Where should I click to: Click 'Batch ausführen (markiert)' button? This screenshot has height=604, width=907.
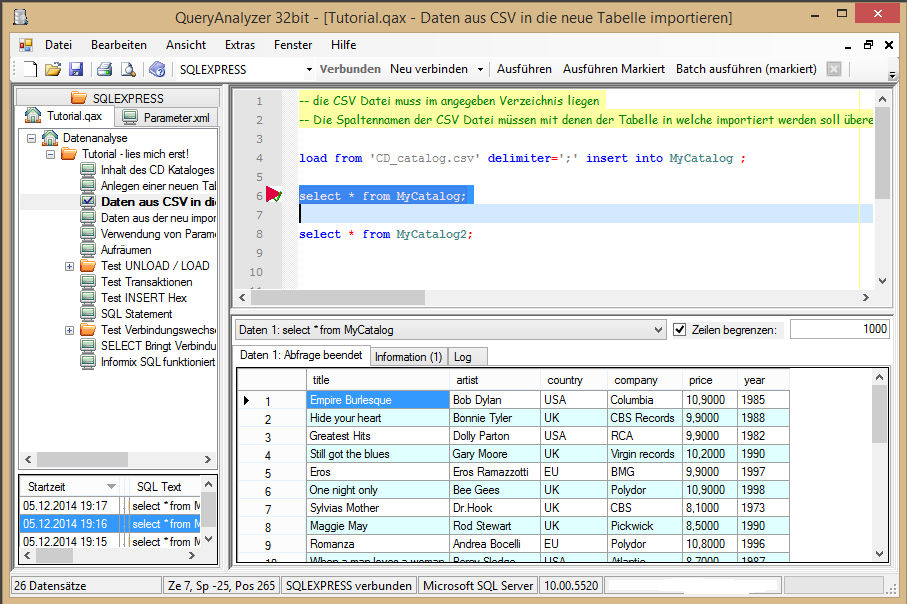(746, 69)
